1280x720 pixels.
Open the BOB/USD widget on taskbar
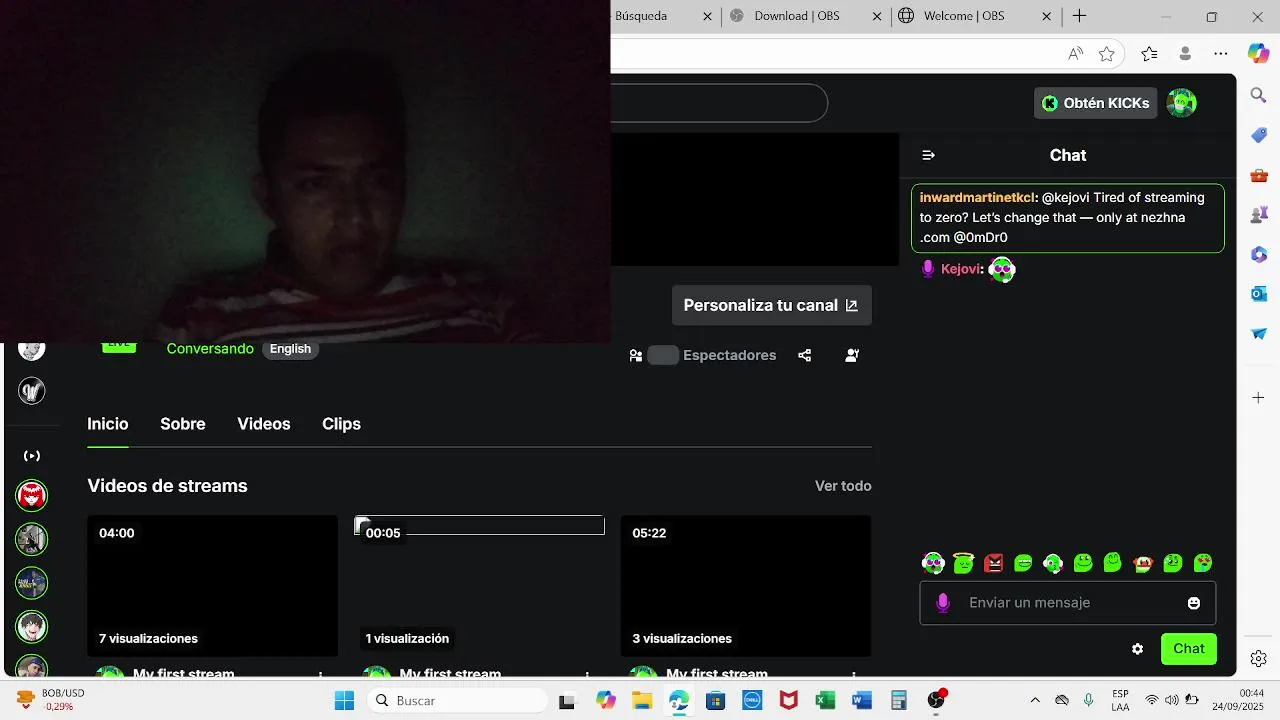pyautogui.click(x=50, y=700)
